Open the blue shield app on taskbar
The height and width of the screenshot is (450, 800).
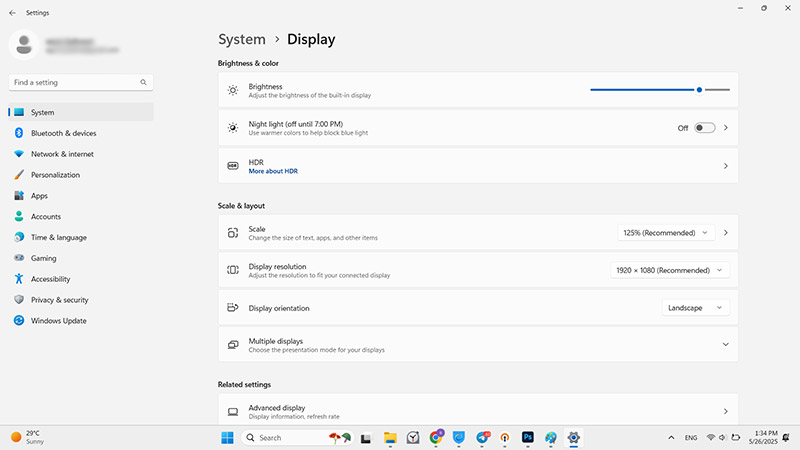coord(459,438)
